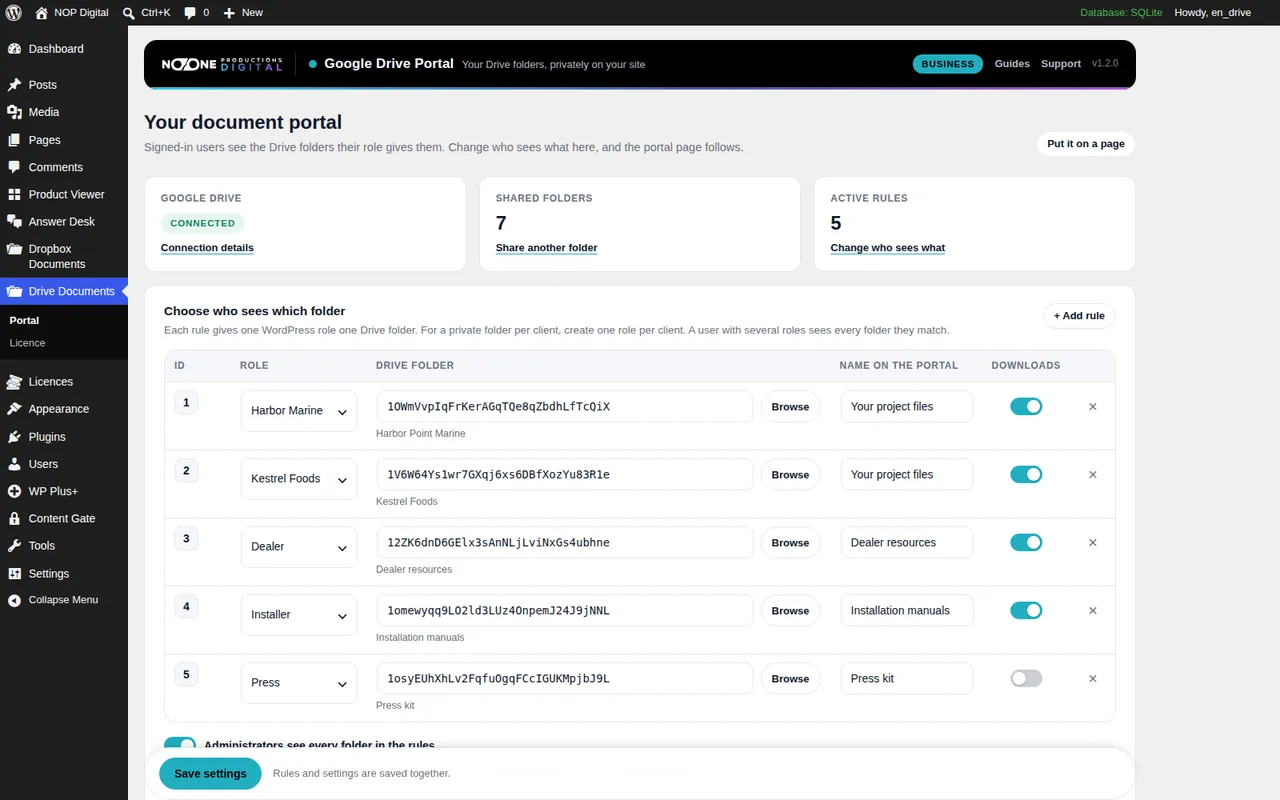
Task: Click the WordPress logo icon in admin bar
Action: 14,13
